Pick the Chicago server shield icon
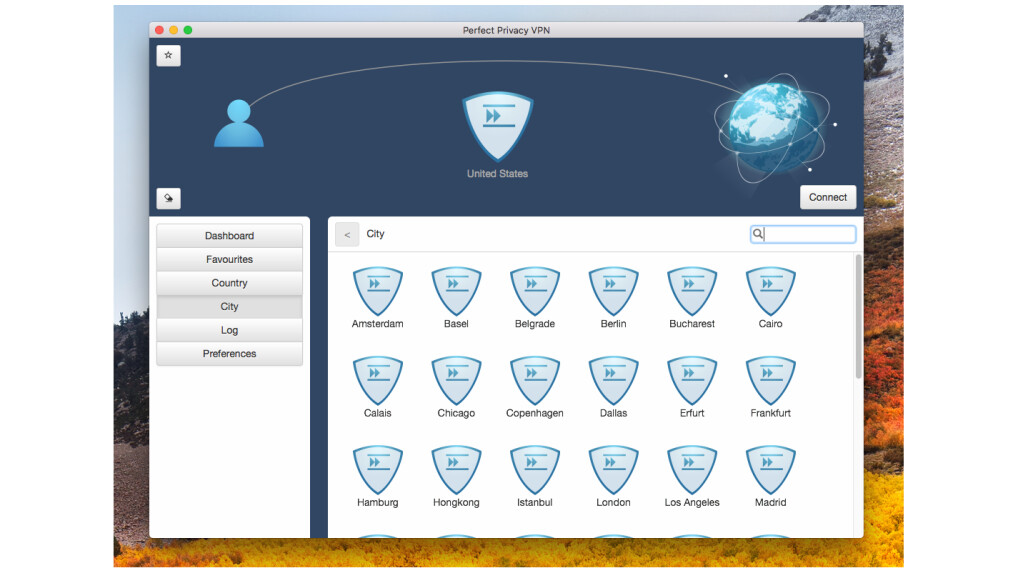Screen dimensions: 1018x573 [456, 381]
